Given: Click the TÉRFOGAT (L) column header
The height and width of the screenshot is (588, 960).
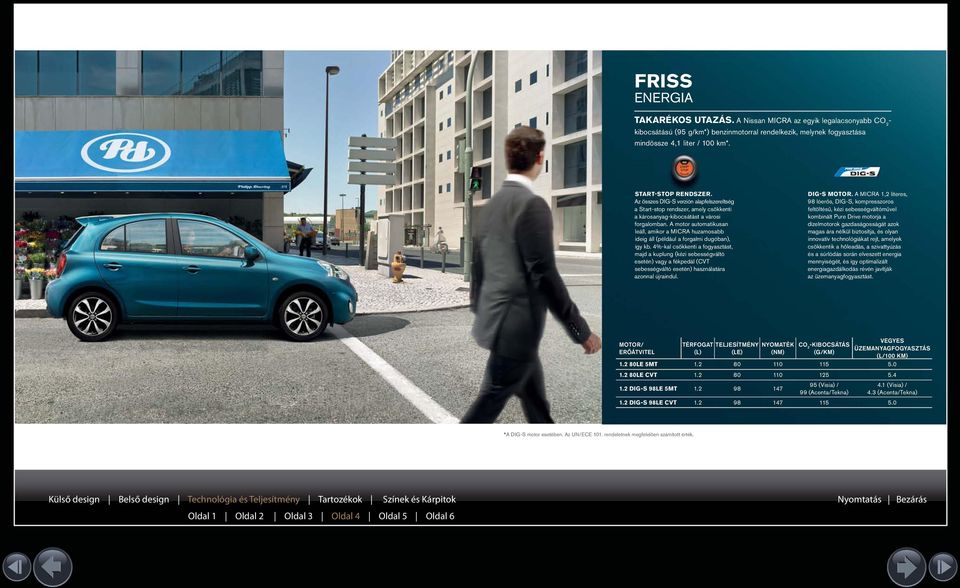Looking at the screenshot, I should click(697, 348).
